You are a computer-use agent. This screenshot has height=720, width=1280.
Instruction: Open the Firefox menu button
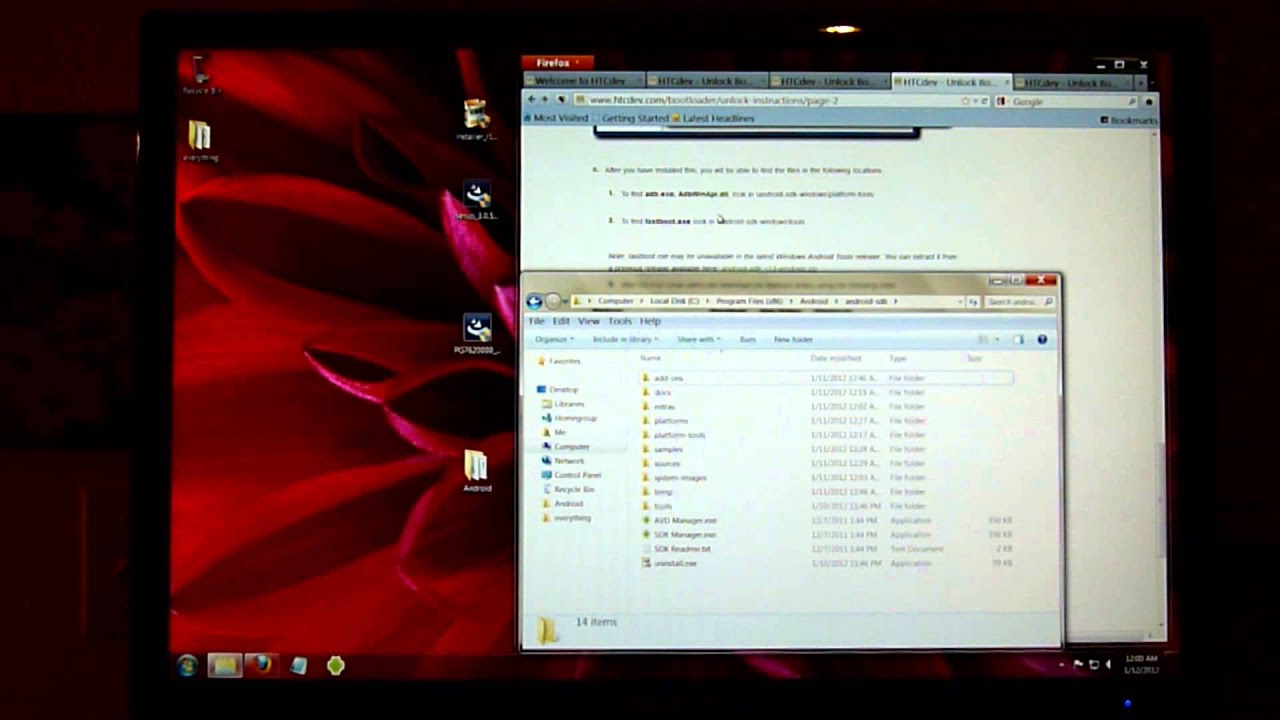click(557, 63)
